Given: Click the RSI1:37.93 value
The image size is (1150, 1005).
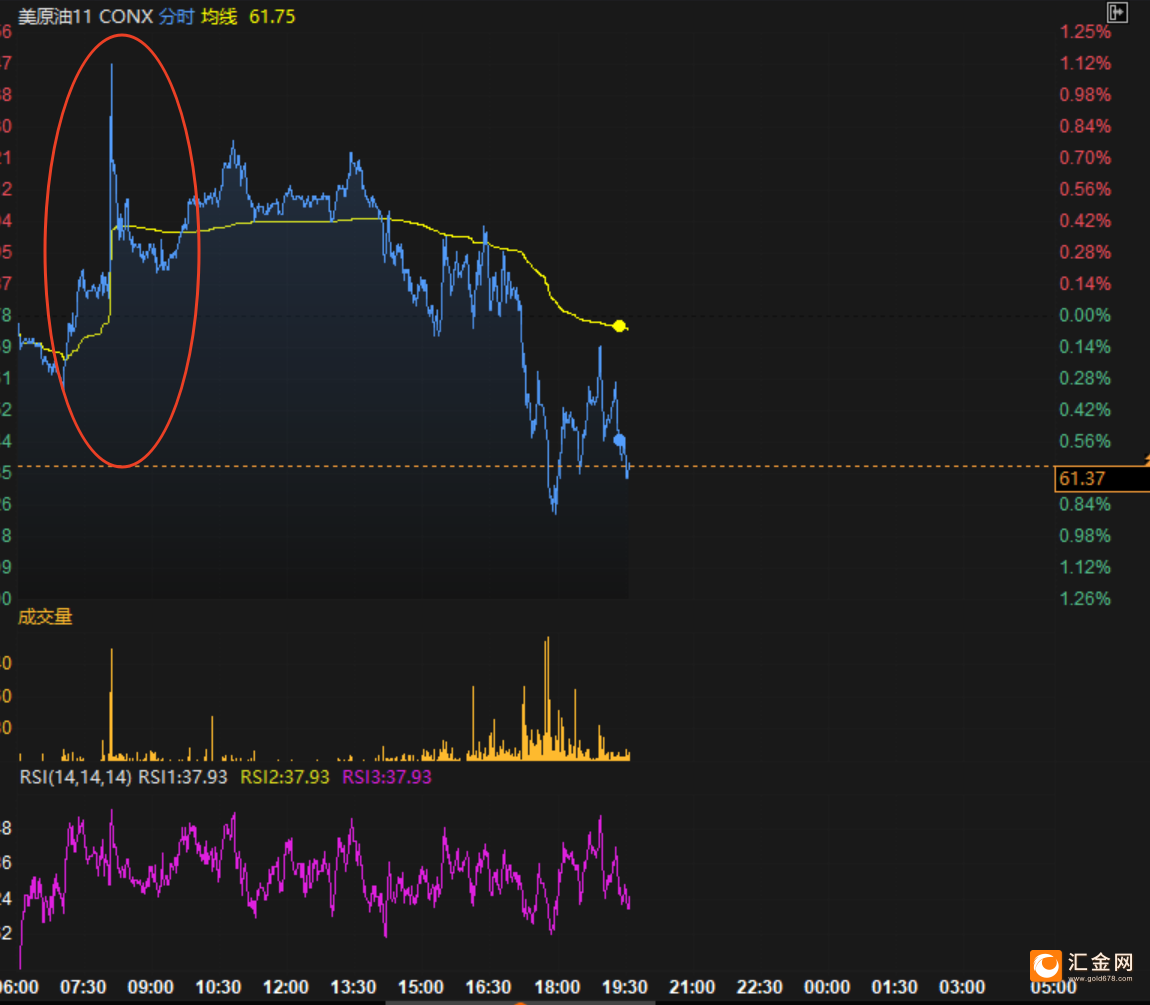Looking at the screenshot, I should click(183, 777).
